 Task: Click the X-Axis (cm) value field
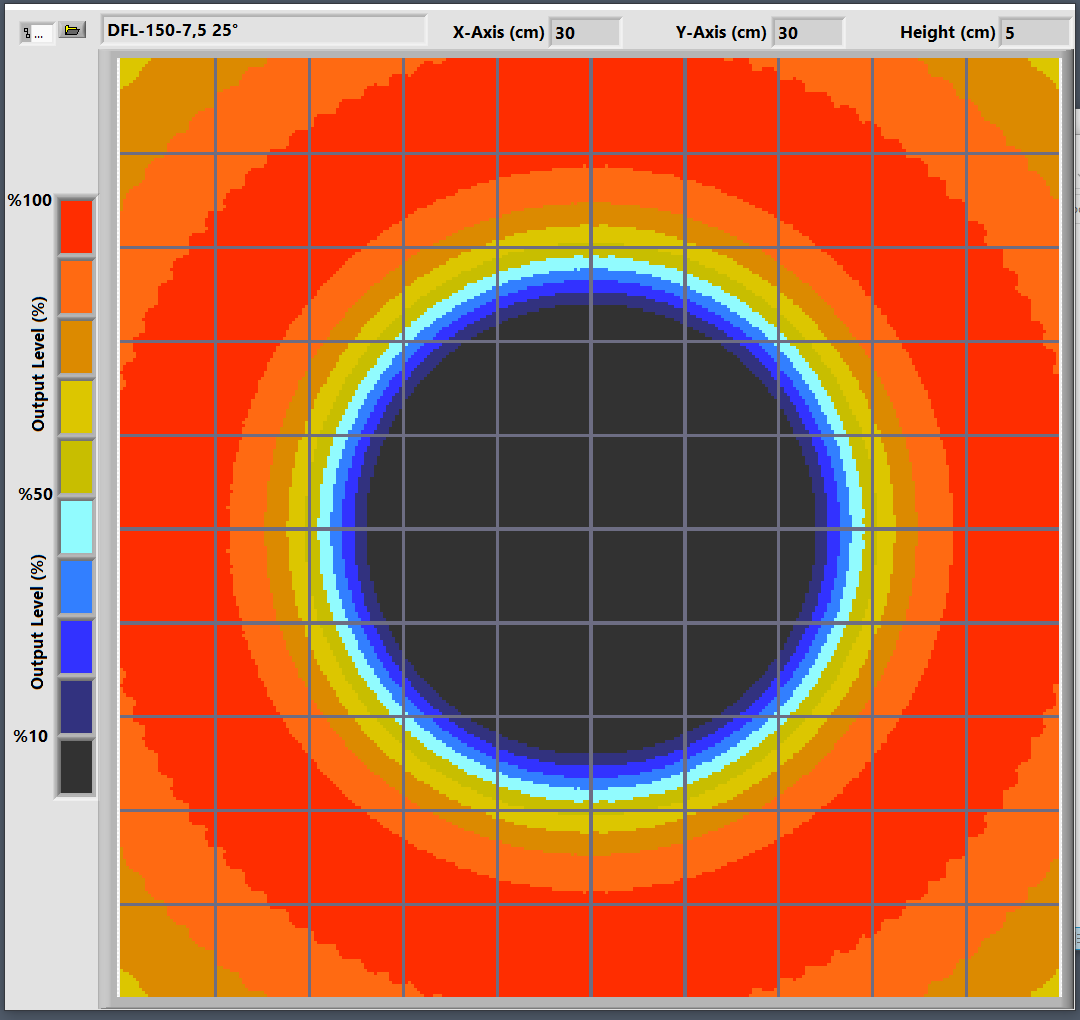[x=585, y=33]
